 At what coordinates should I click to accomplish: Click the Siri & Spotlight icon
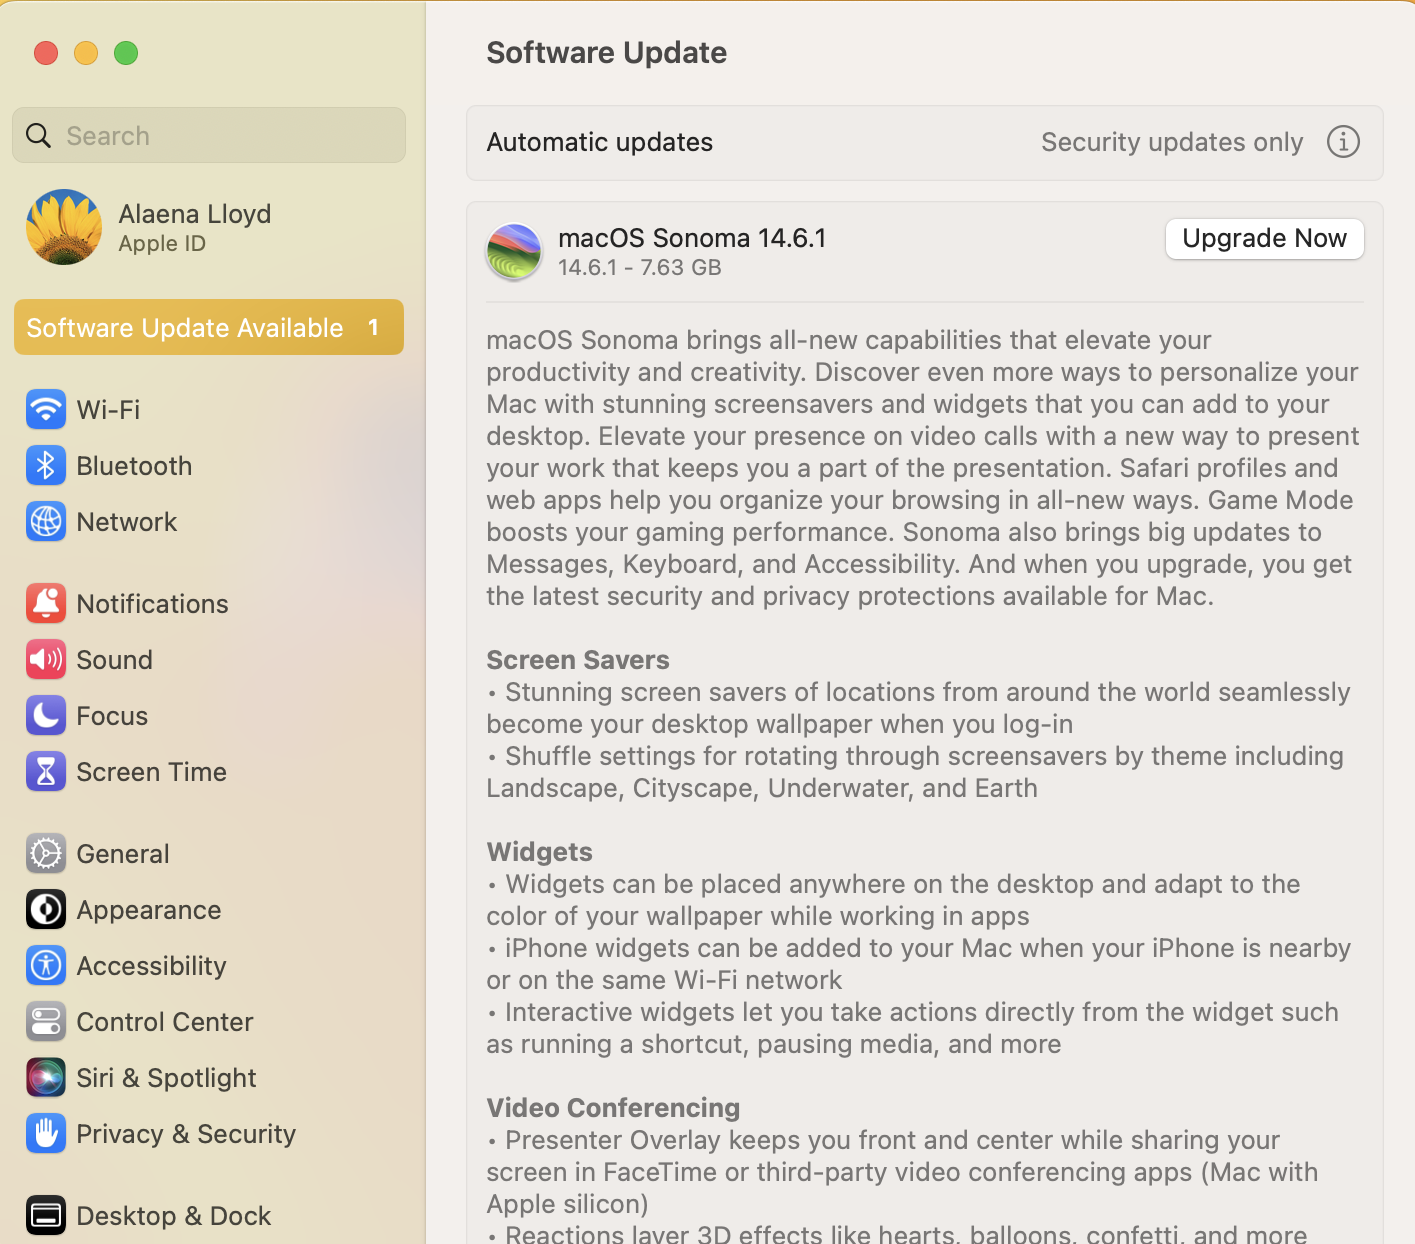coord(46,1078)
